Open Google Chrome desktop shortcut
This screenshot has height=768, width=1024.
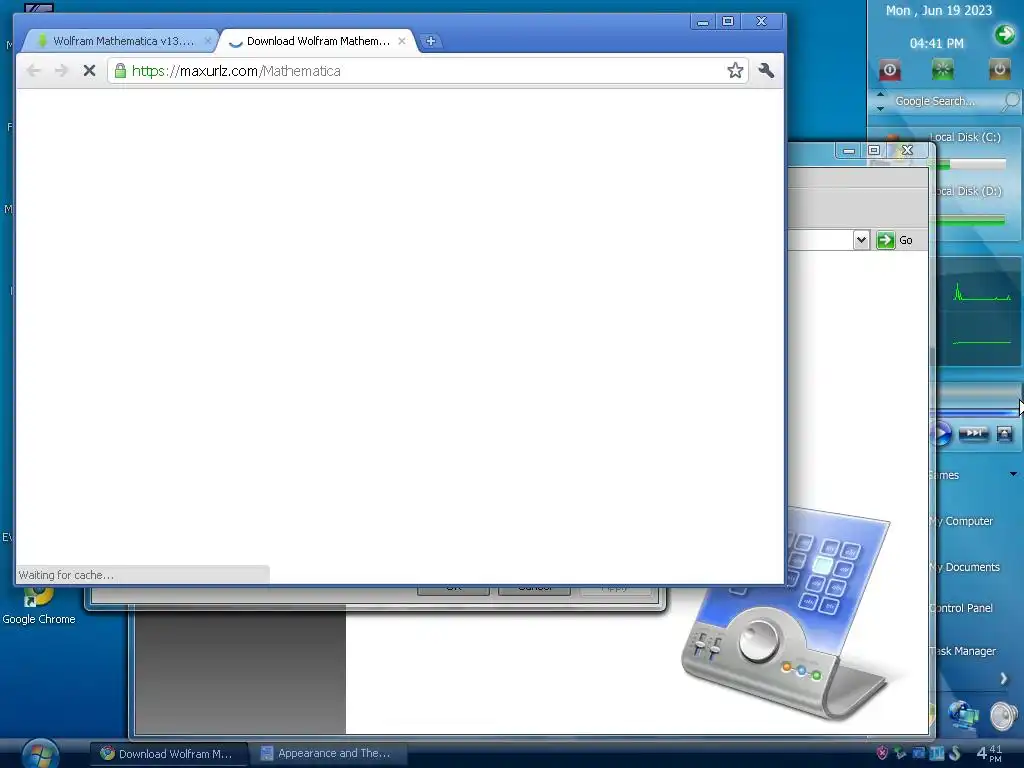39,604
